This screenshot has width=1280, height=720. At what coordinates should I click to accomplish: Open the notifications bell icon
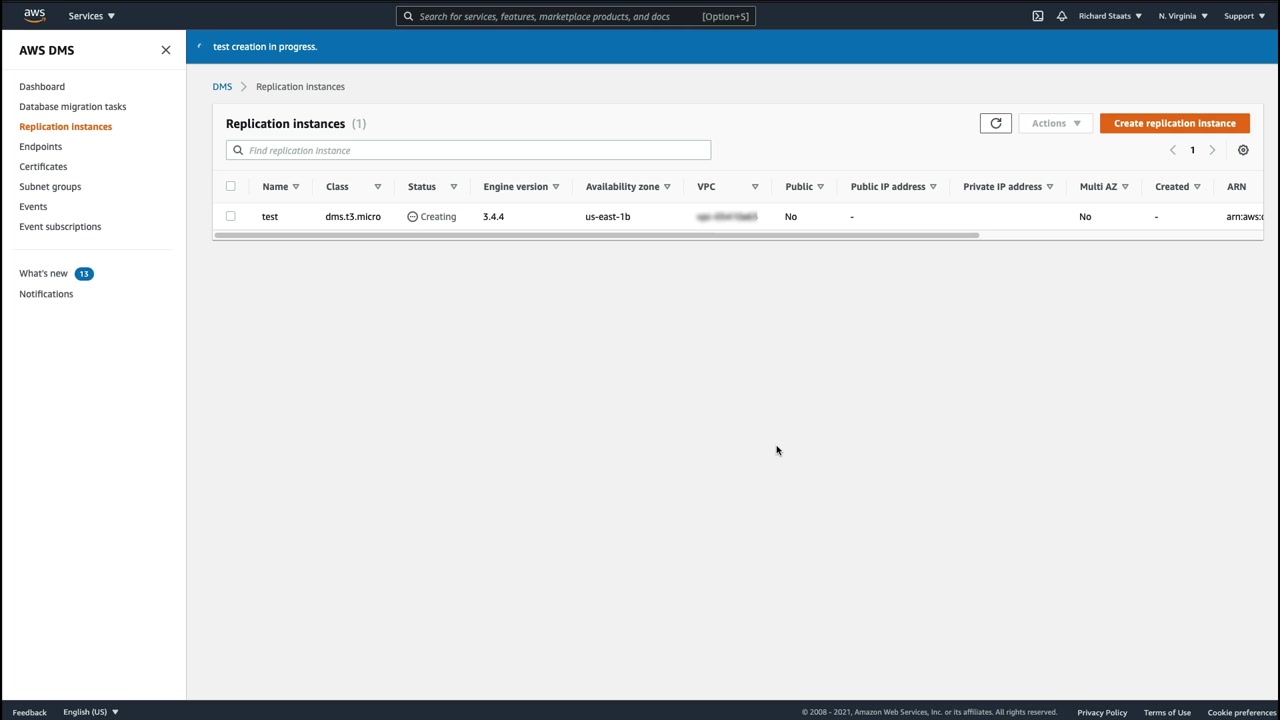point(1062,16)
